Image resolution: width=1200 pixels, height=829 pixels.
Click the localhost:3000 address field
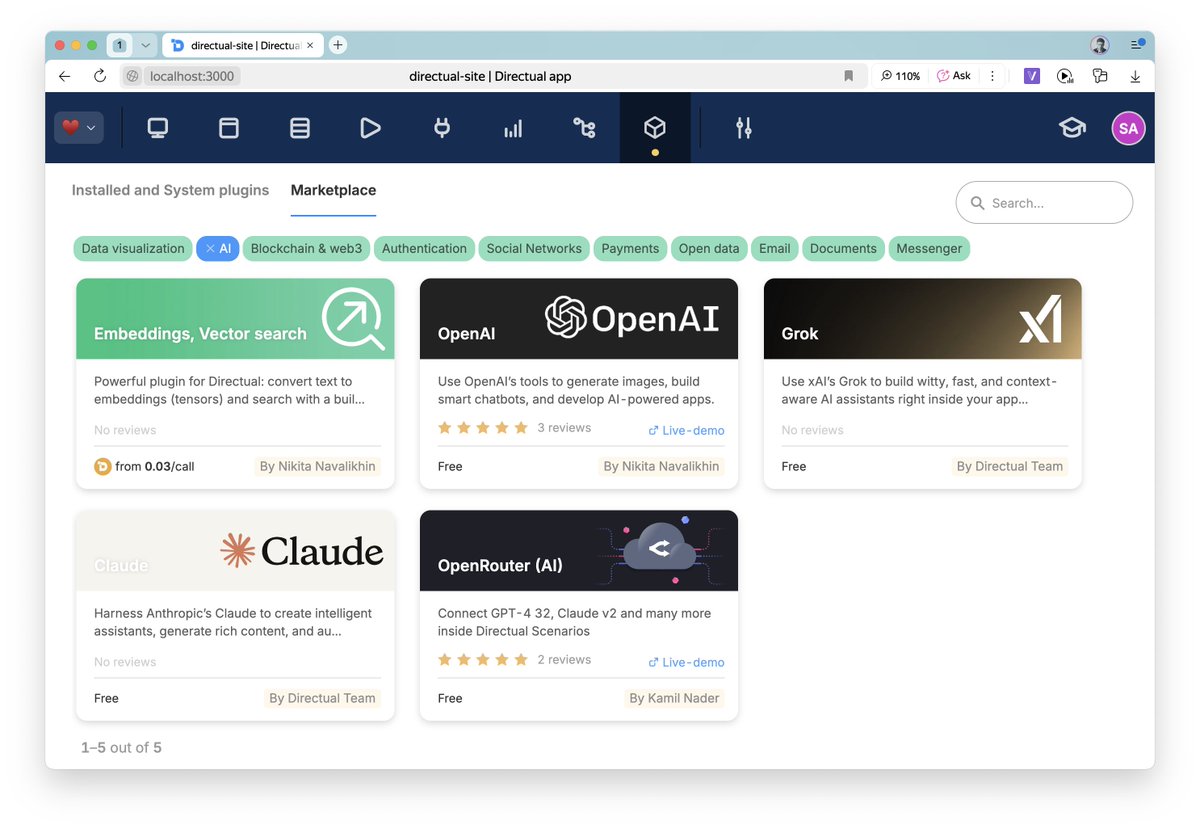click(191, 76)
